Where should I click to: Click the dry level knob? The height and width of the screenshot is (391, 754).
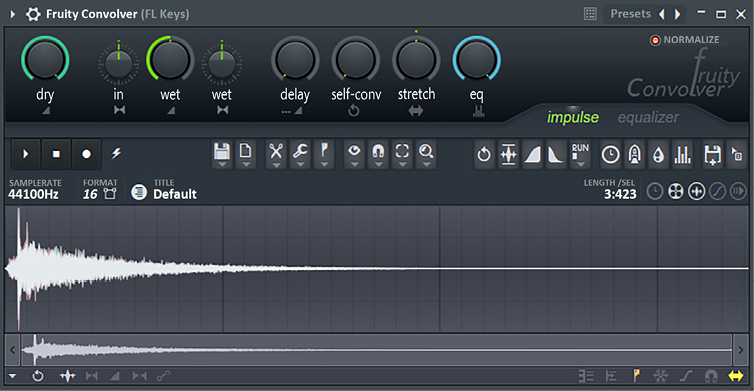click(x=45, y=60)
